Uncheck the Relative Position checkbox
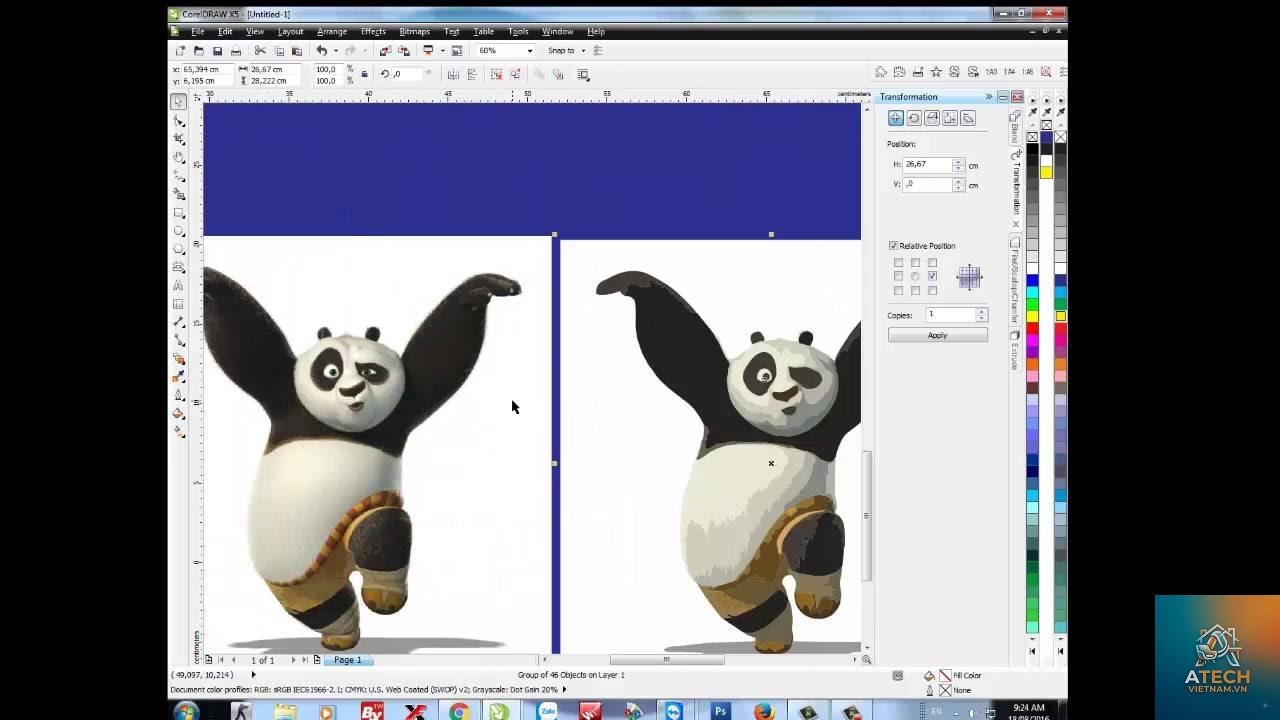1280x720 pixels. [893, 246]
